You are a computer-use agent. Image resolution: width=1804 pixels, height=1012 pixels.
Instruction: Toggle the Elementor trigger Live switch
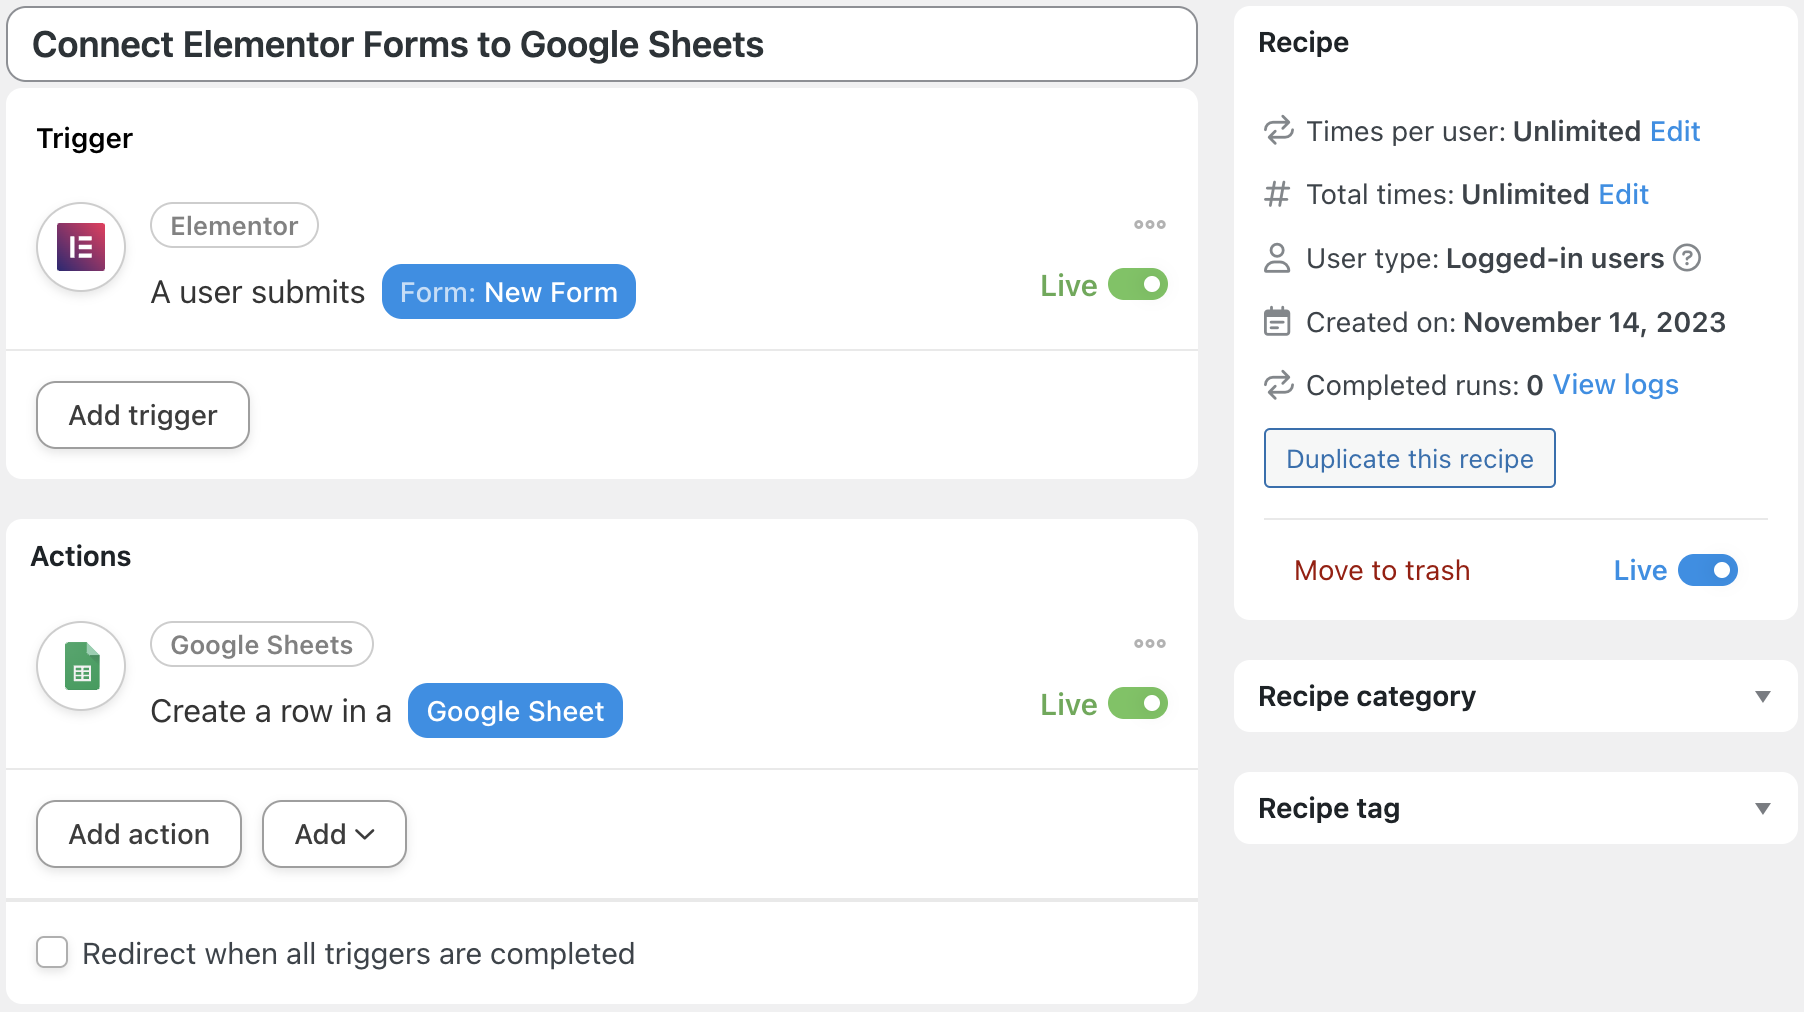coord(1138,285)
